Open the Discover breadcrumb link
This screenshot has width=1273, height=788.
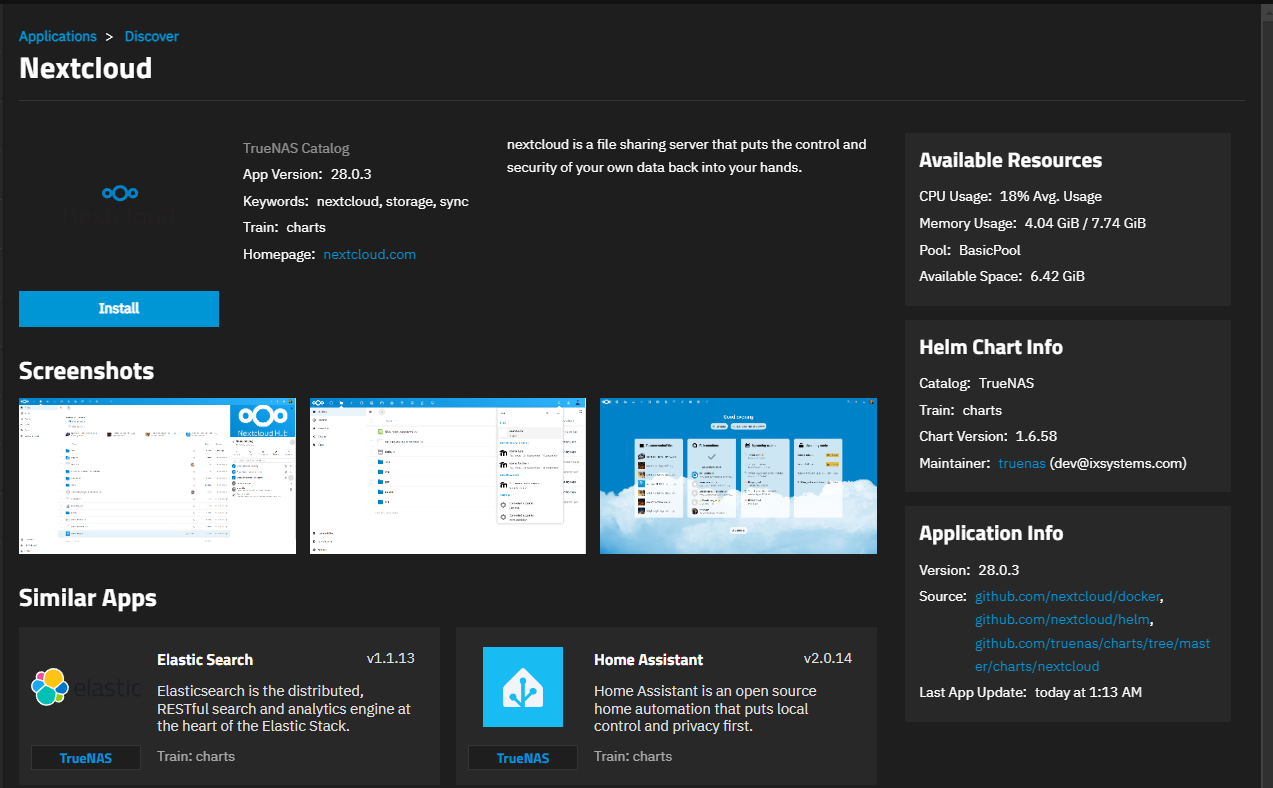click(x=152, y=36)
